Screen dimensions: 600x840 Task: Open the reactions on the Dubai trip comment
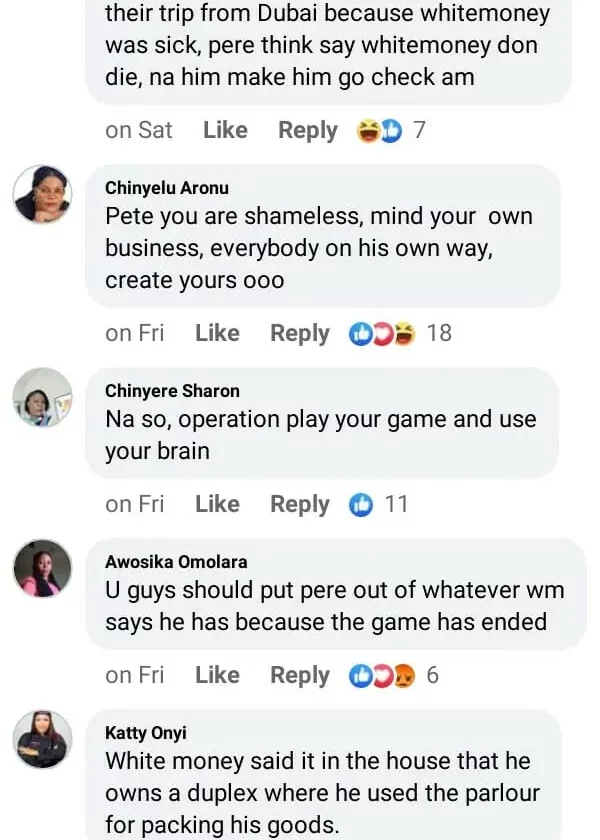point(380,131)
